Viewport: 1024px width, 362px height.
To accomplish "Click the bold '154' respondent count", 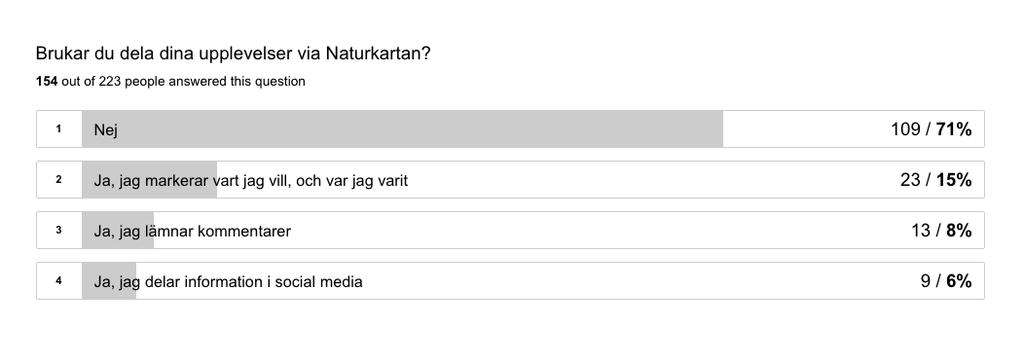I will click(46, 82).
